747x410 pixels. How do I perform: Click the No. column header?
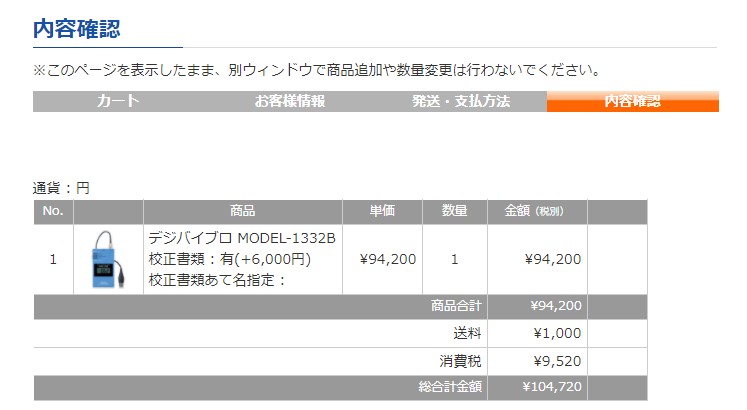tap(53, 211)
